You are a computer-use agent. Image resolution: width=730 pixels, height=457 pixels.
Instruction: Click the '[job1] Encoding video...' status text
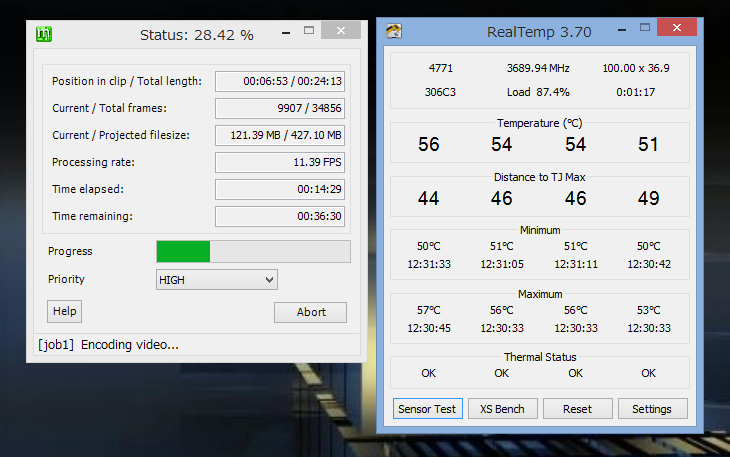tap(108, 345)
